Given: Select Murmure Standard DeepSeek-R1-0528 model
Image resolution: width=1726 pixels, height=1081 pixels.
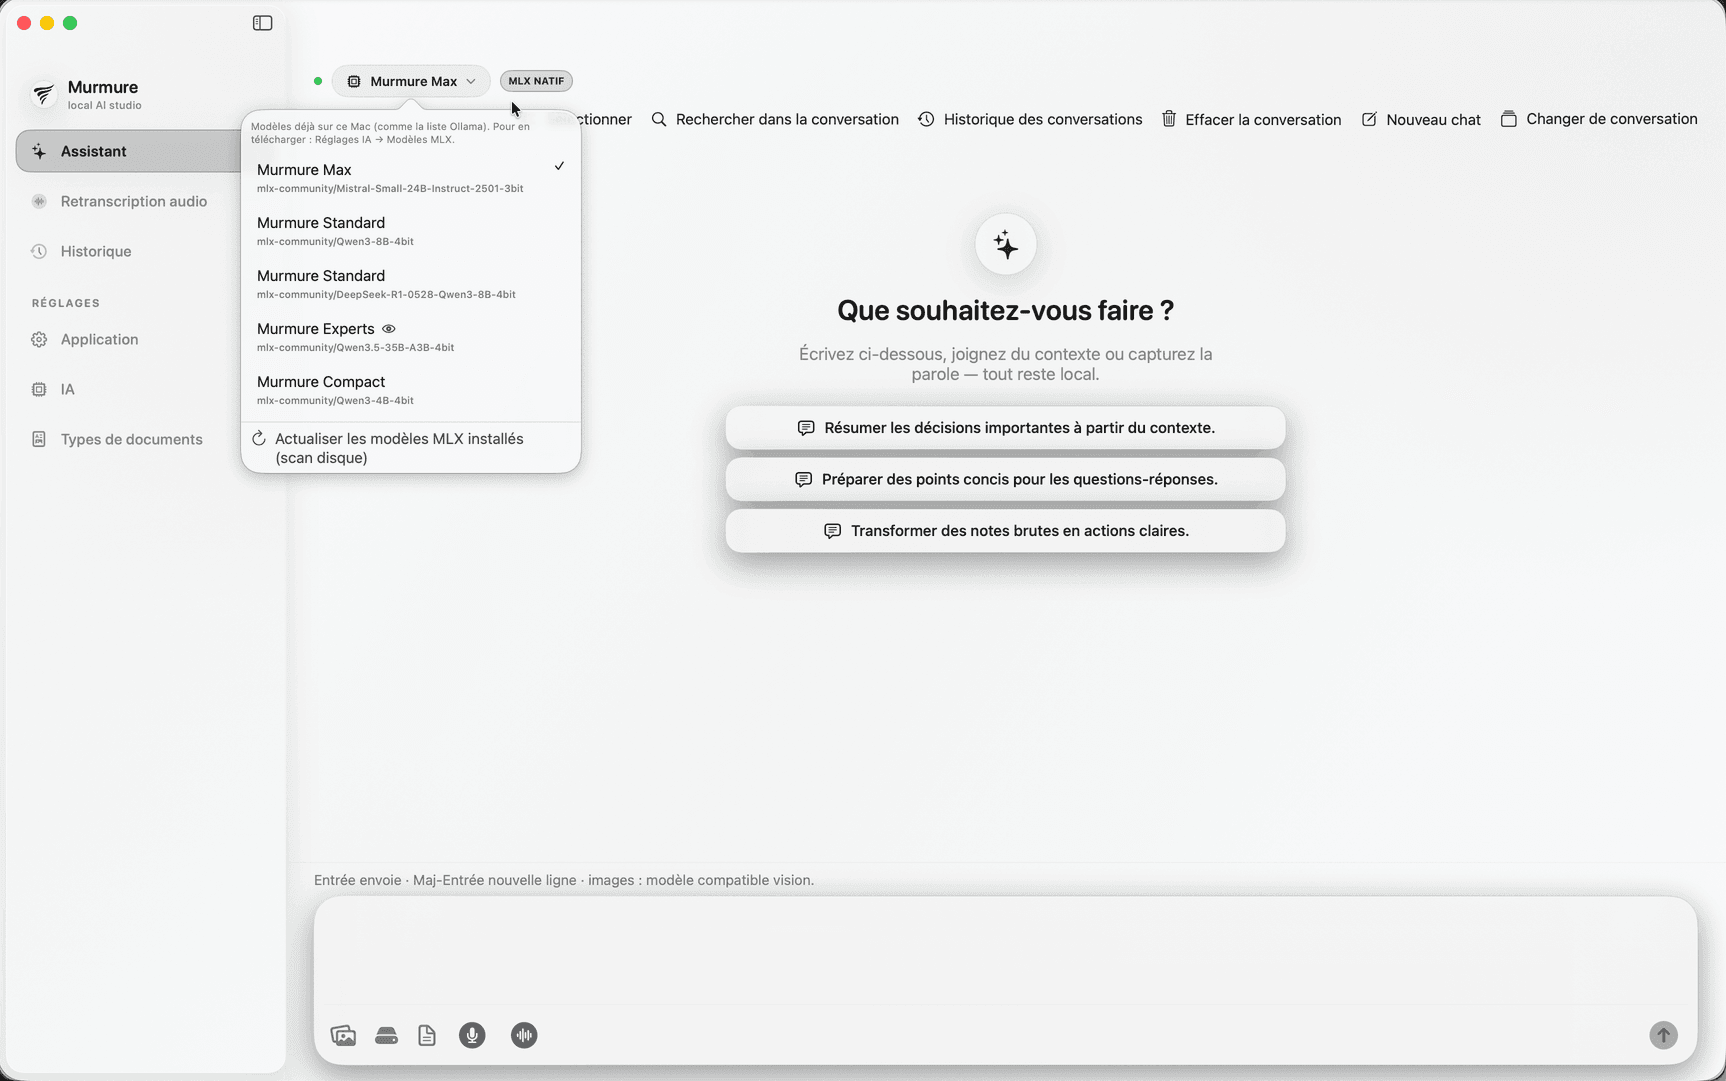Looking at the screenshot, I should pos(411,284).
